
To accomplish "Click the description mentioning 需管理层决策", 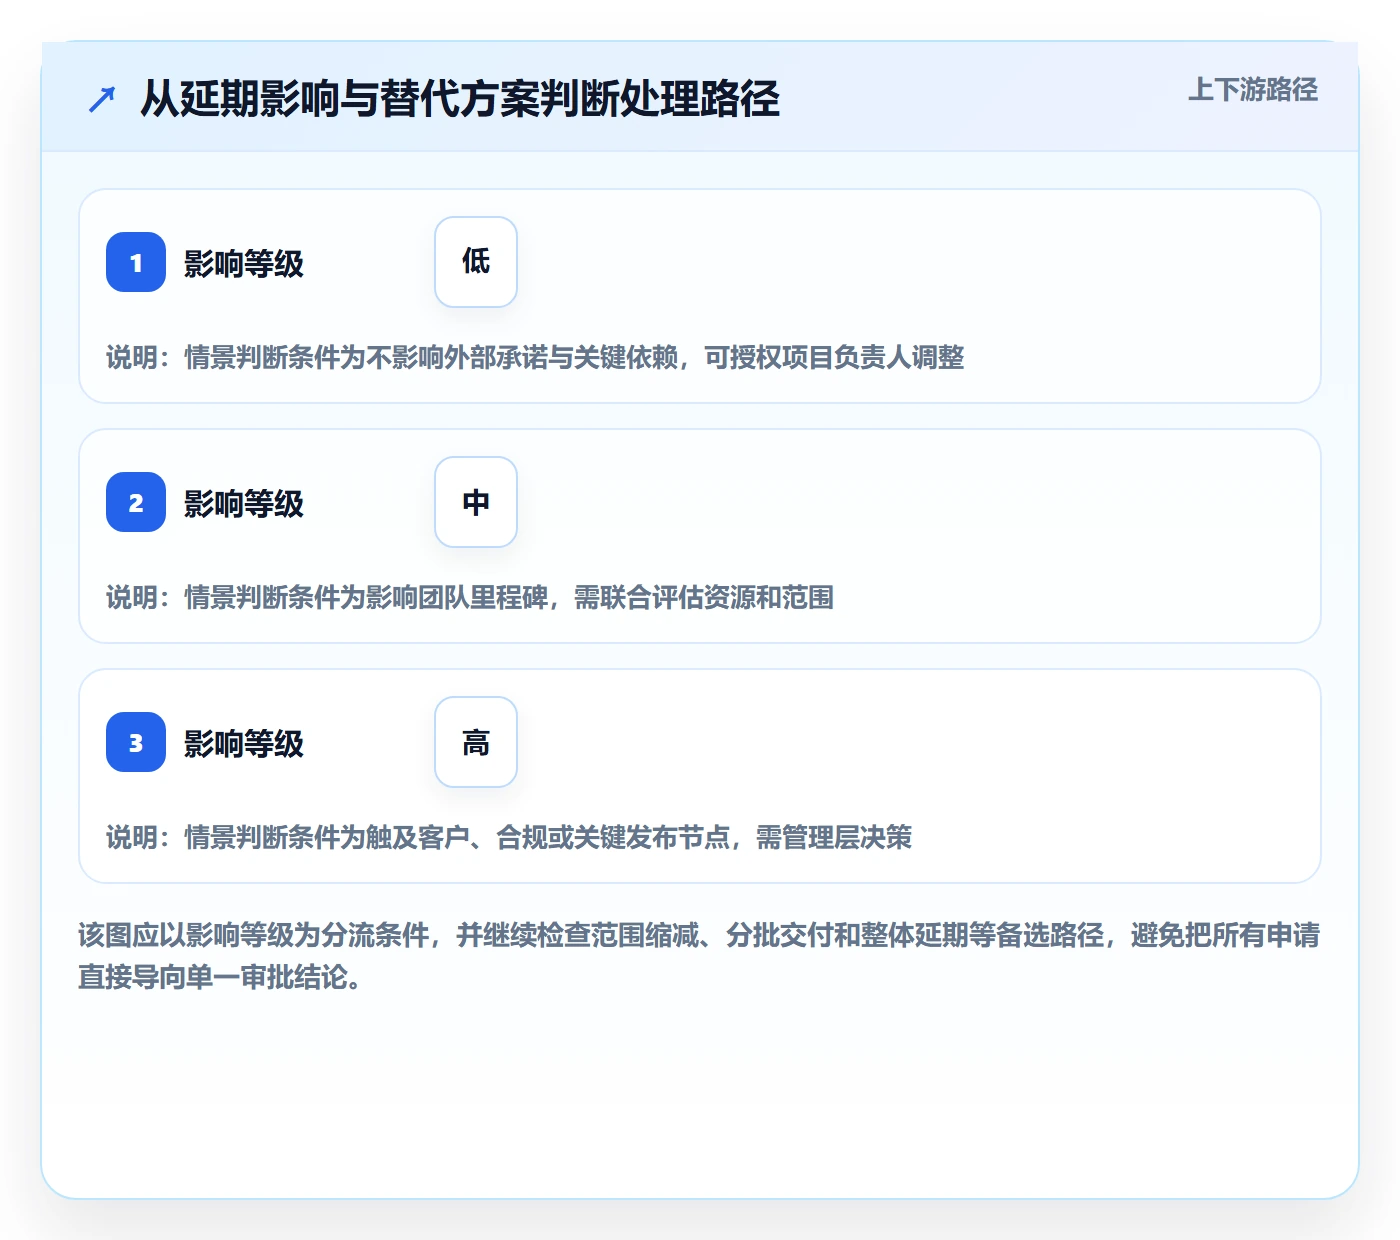I will [509, 837].
